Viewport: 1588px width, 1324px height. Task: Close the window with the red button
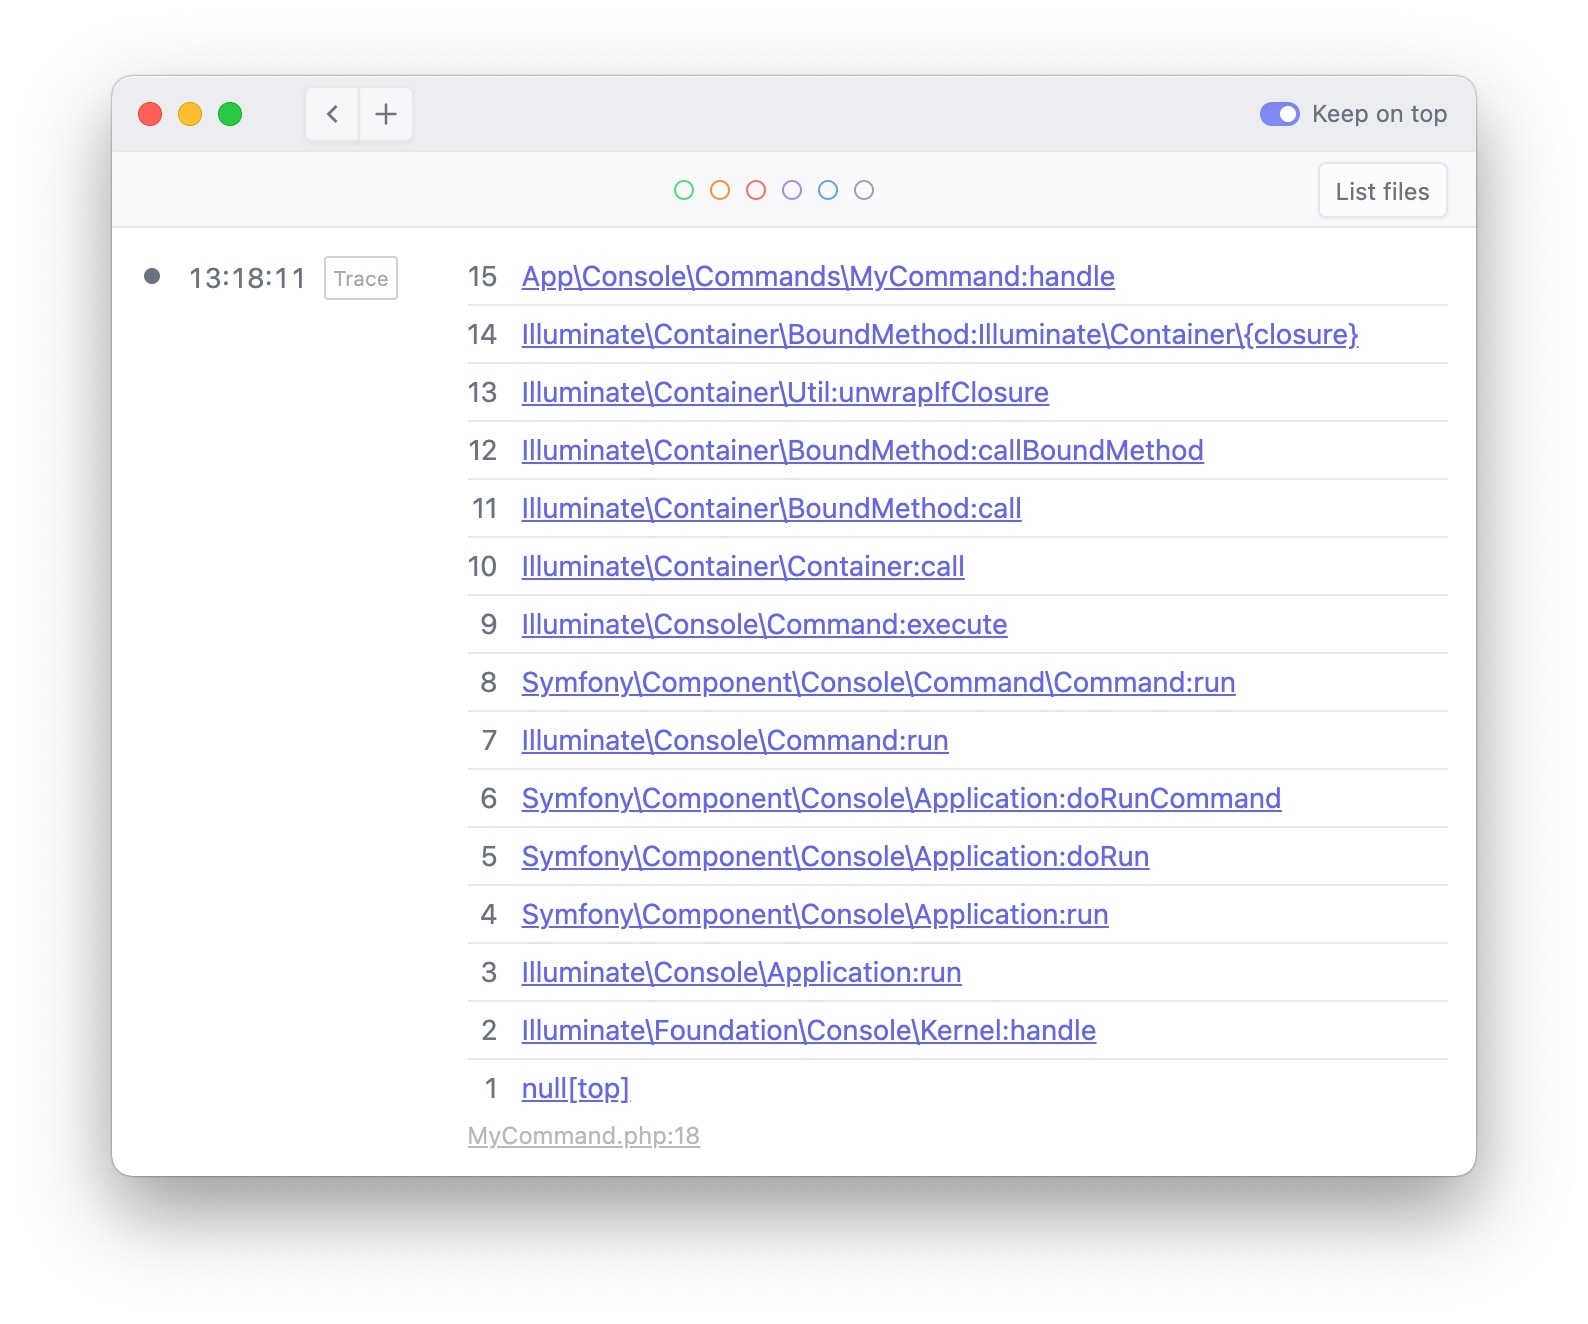pyautogui.click(x=150, y=114)
